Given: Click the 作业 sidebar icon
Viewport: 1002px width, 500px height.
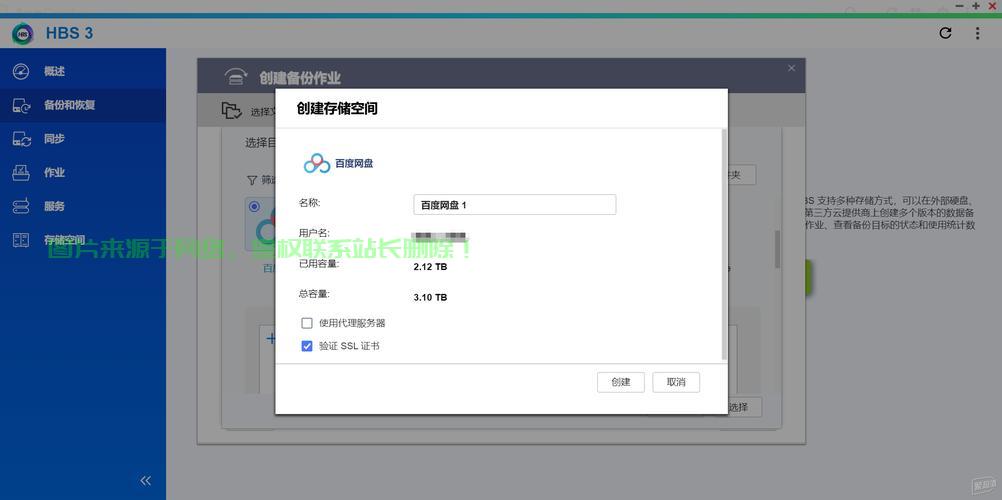Looking at the screenshot, I should (x=21, y=173).
